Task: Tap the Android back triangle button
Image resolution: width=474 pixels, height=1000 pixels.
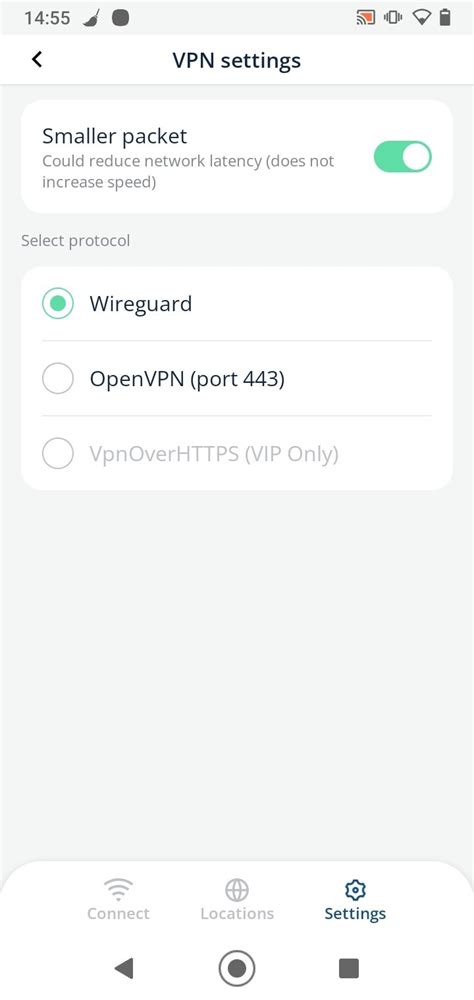Action: [123, 968]
